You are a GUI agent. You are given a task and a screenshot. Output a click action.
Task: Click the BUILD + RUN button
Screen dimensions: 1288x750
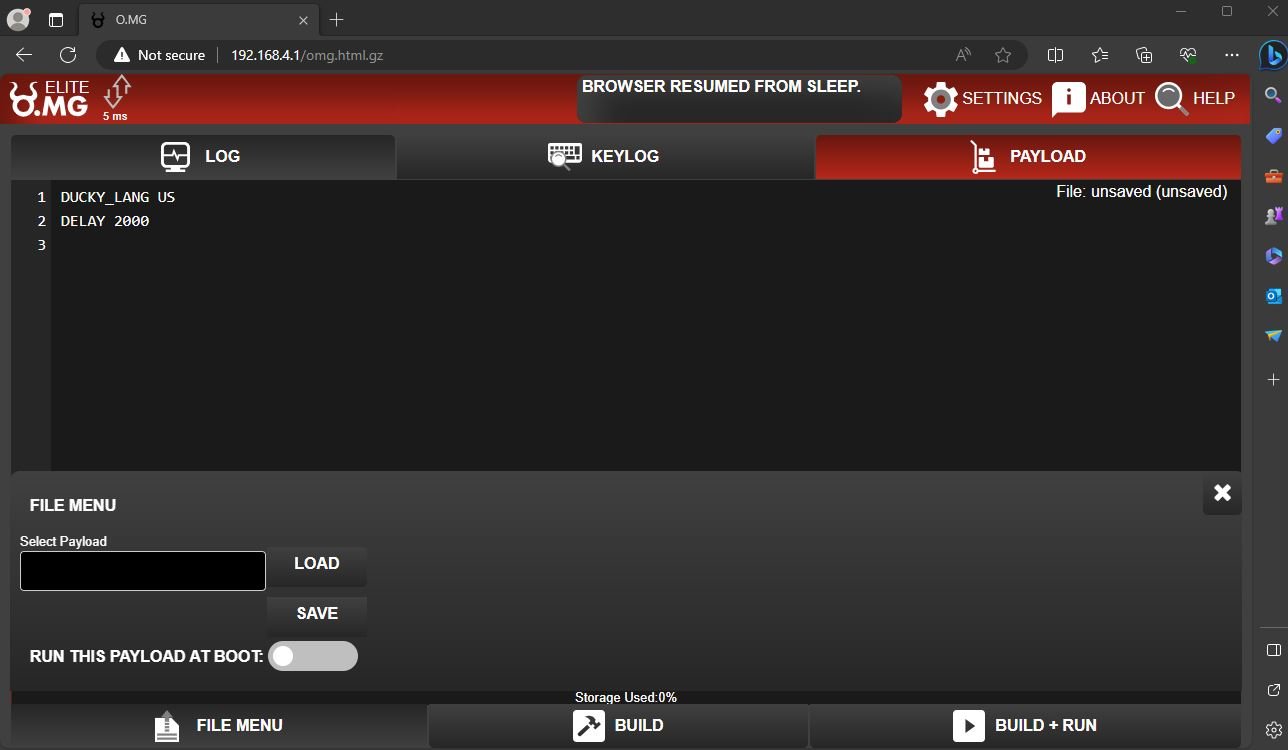(1025, 726)
